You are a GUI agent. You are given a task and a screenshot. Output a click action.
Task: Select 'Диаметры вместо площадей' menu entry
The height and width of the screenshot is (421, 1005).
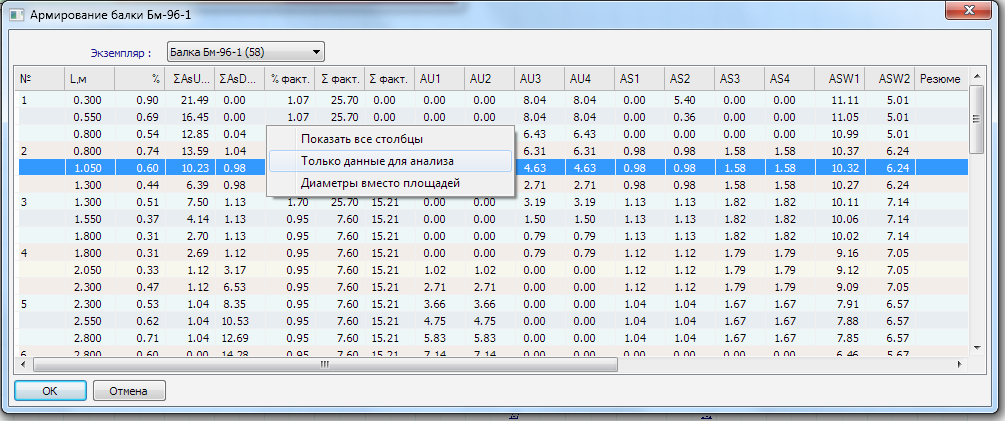pyautogui.click(x=380, y=183)
